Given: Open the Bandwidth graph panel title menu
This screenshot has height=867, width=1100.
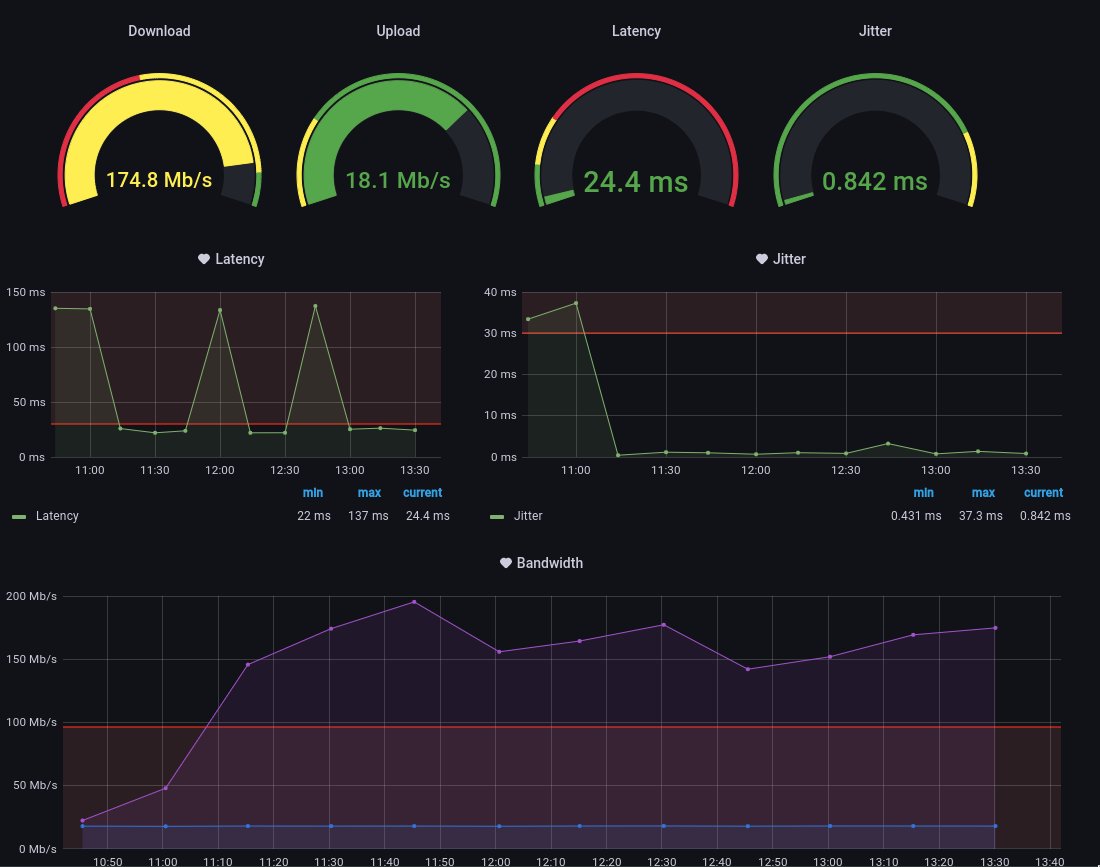Looking at the screenshot, I should (549, 563).
